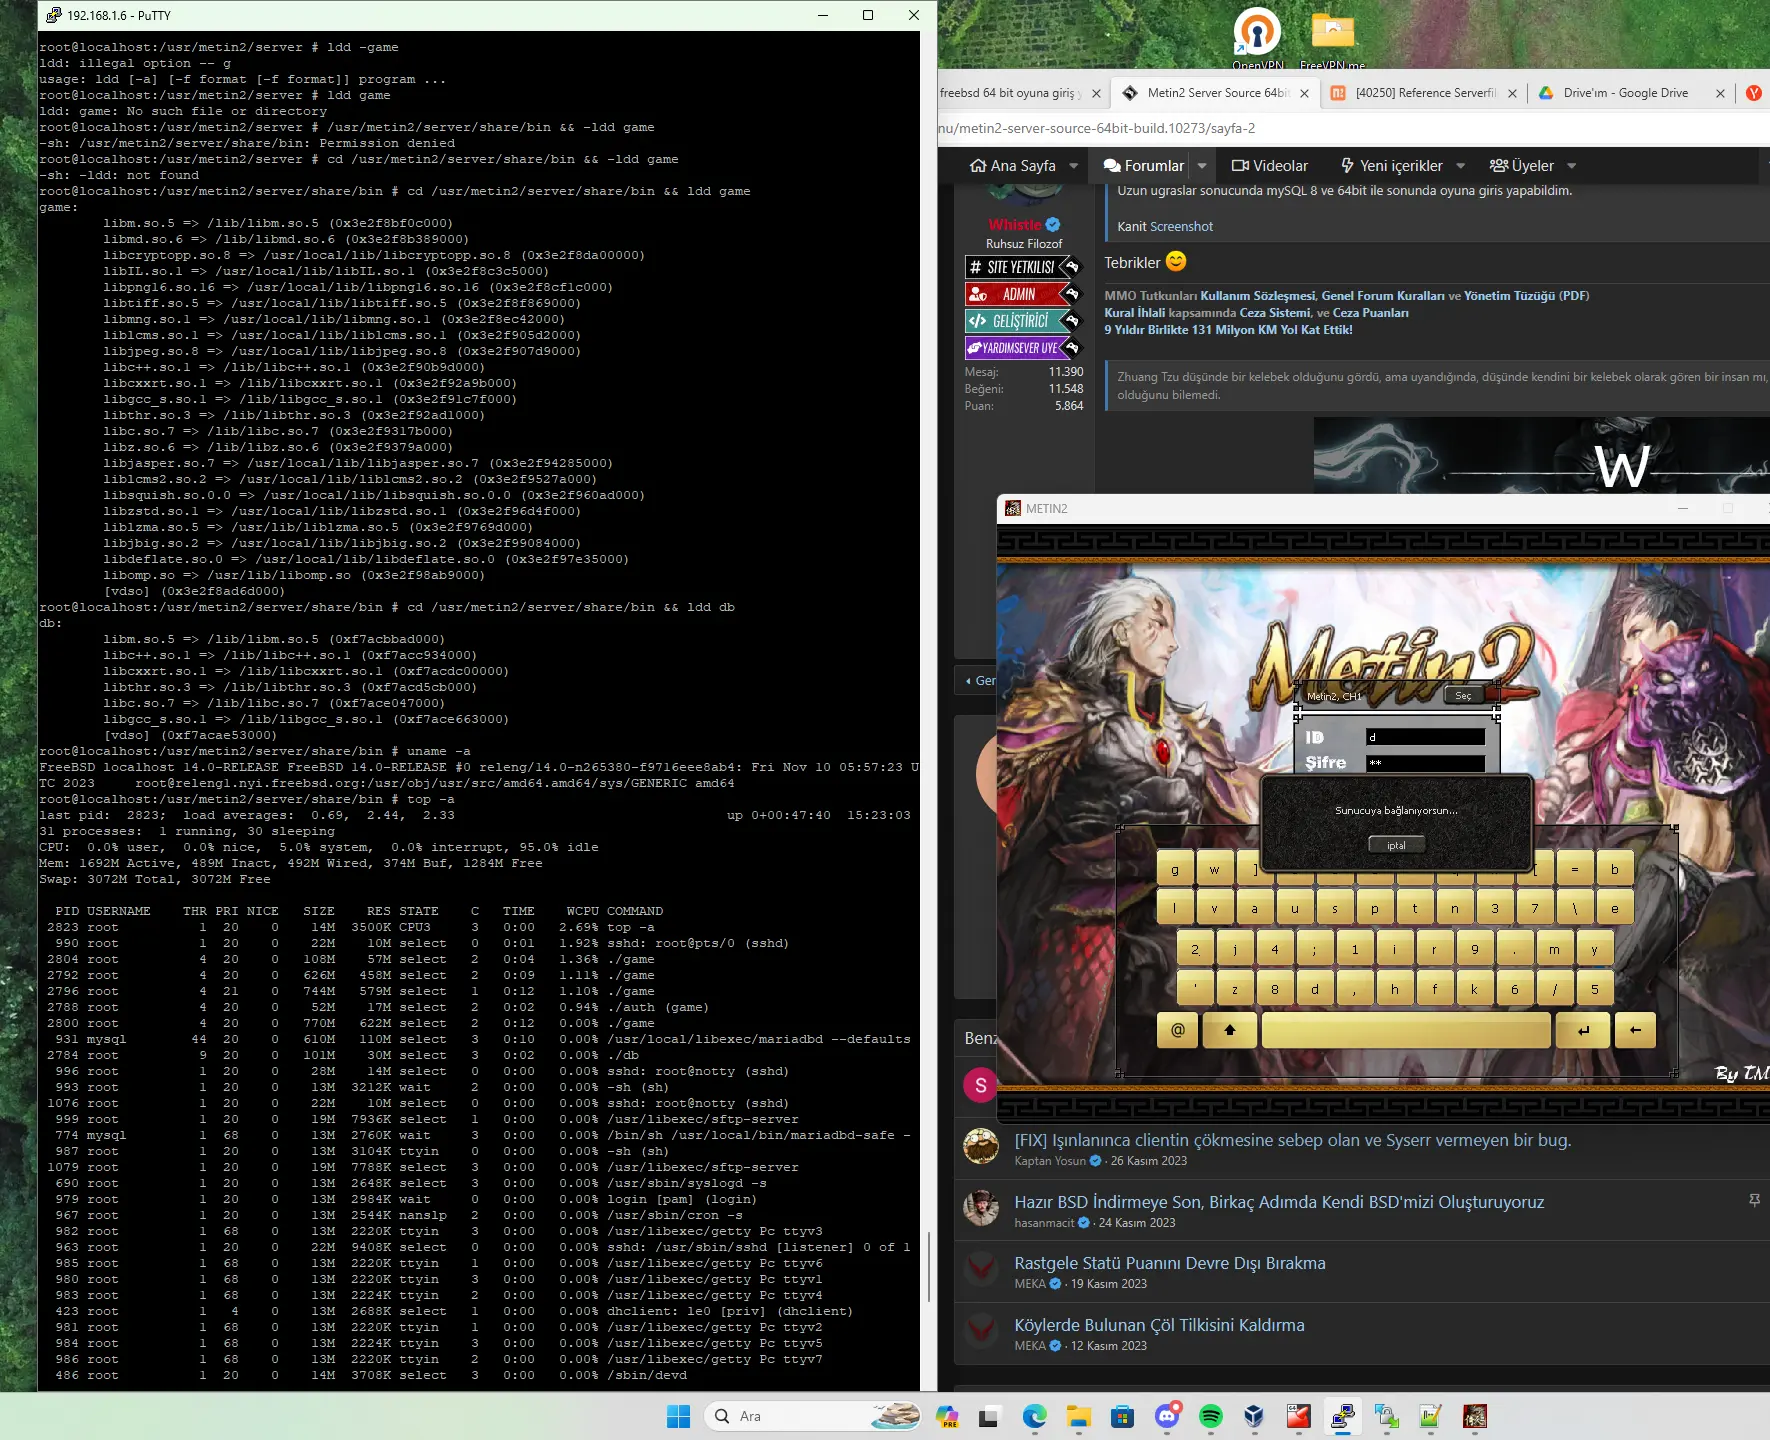Click the enter key on the virtual keyboard
1770x1440 pixels.
pyautogui.click(x=1584, y=1030)
